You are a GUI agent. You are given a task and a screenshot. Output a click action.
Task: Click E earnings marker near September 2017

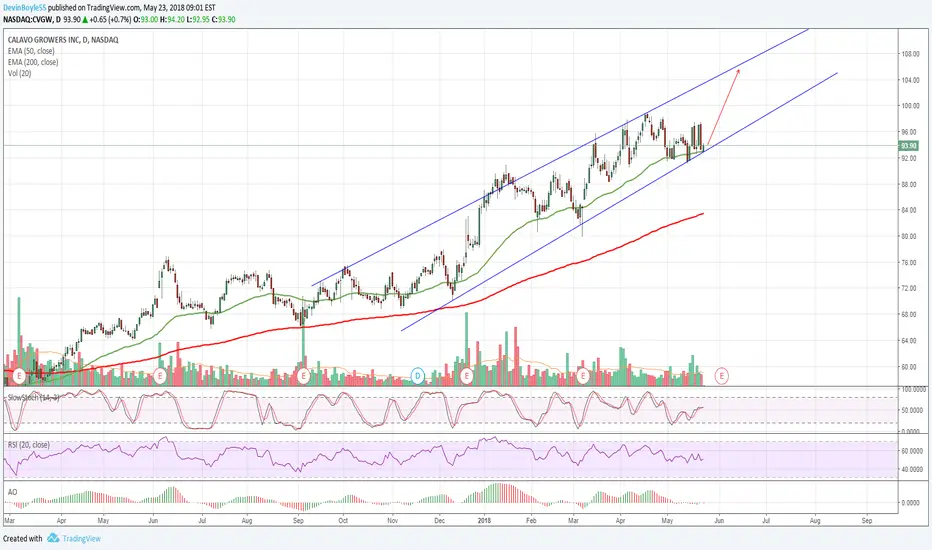303,376
